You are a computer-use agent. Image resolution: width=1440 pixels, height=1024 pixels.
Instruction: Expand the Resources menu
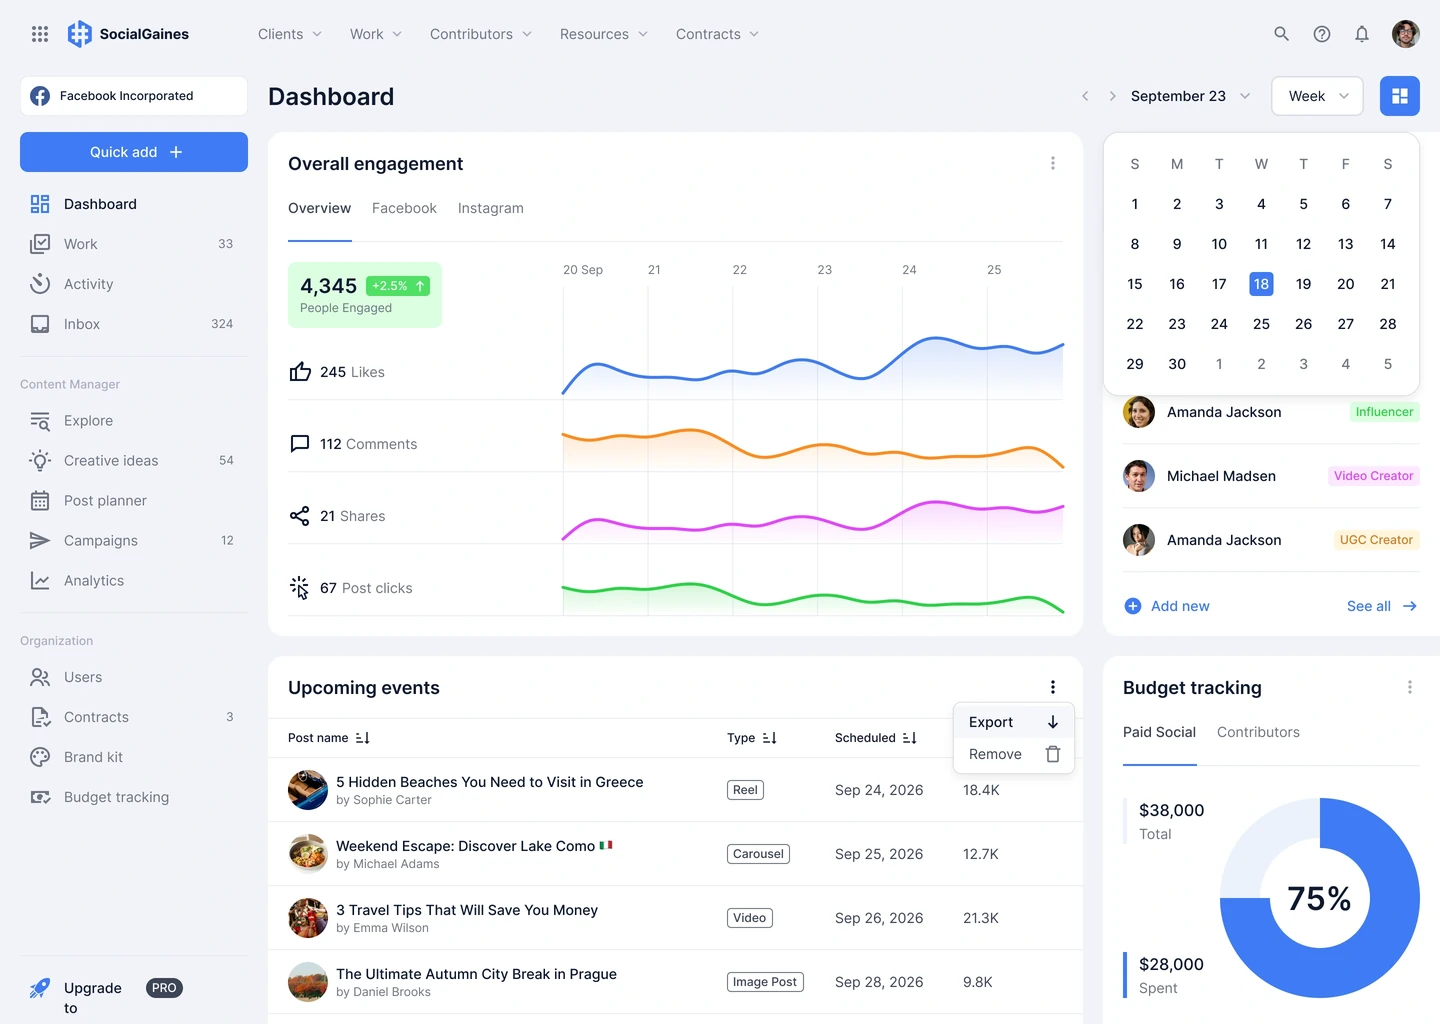pos(604,34)
